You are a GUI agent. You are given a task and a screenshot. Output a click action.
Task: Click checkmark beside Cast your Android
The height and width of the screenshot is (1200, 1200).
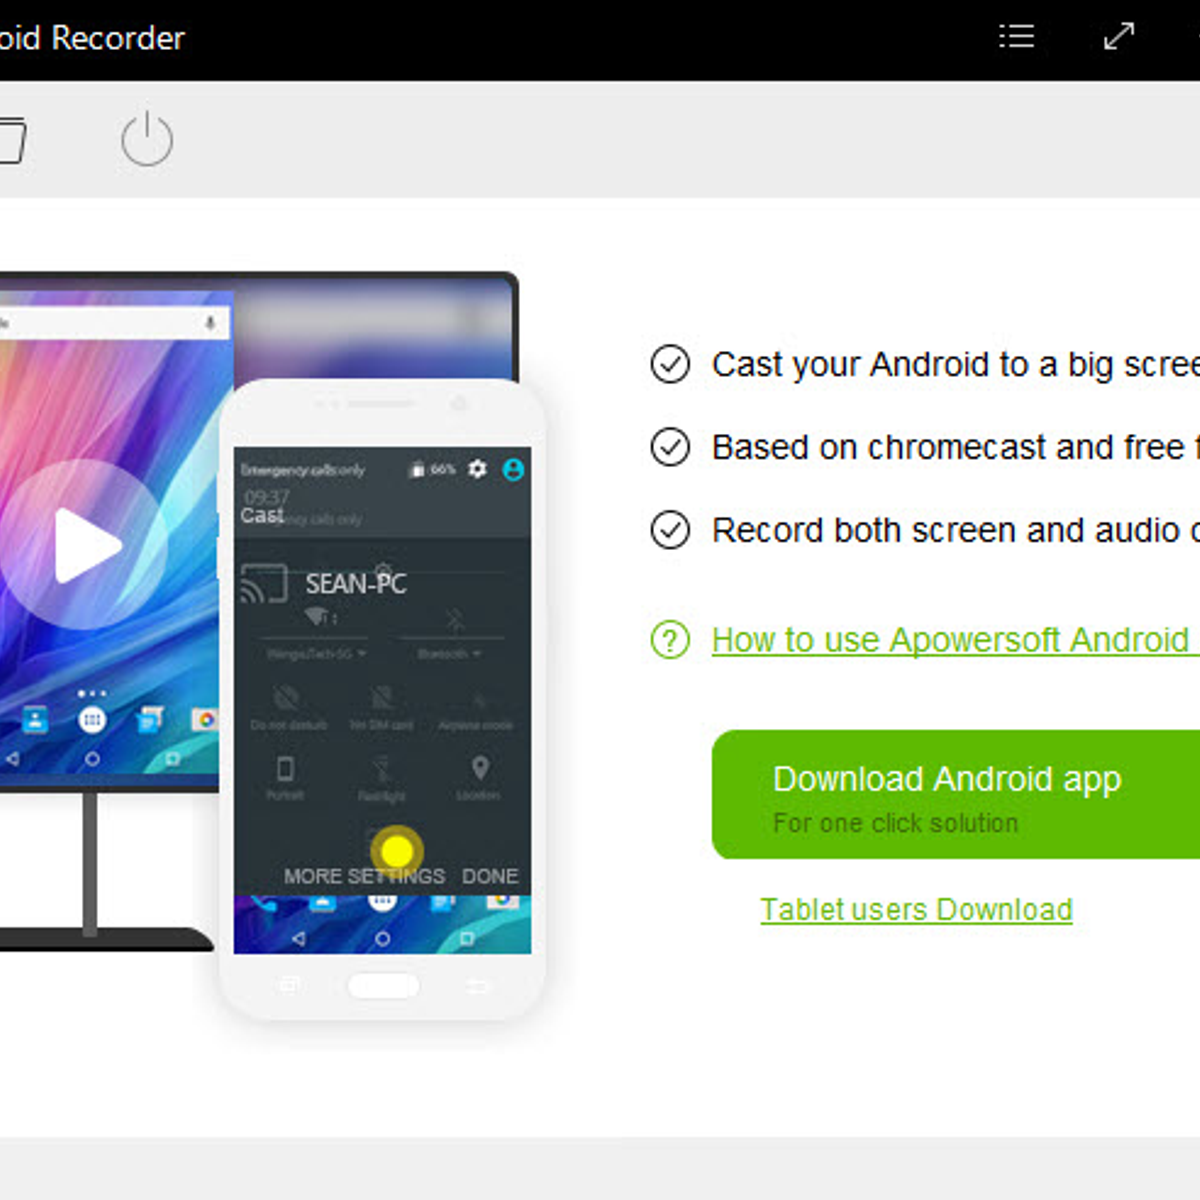tap(670, 364)
